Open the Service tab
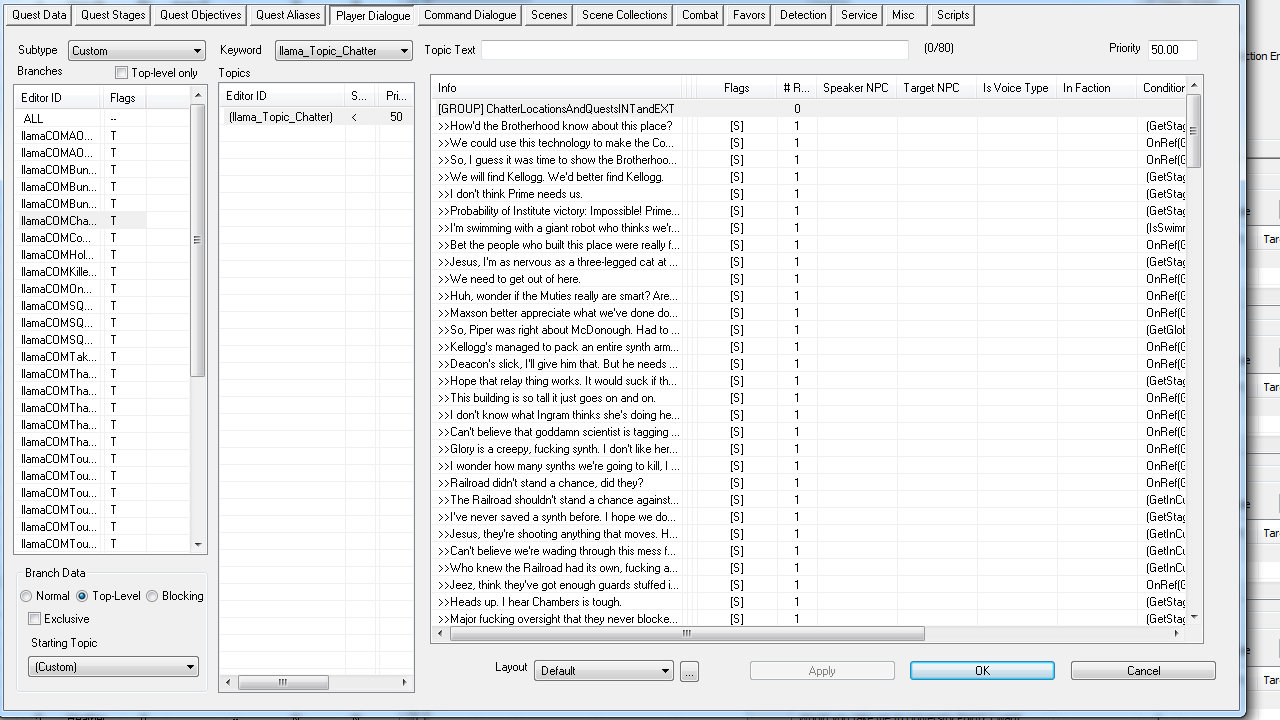Screen dimensions: 1280x720 (x=858, y=15)
